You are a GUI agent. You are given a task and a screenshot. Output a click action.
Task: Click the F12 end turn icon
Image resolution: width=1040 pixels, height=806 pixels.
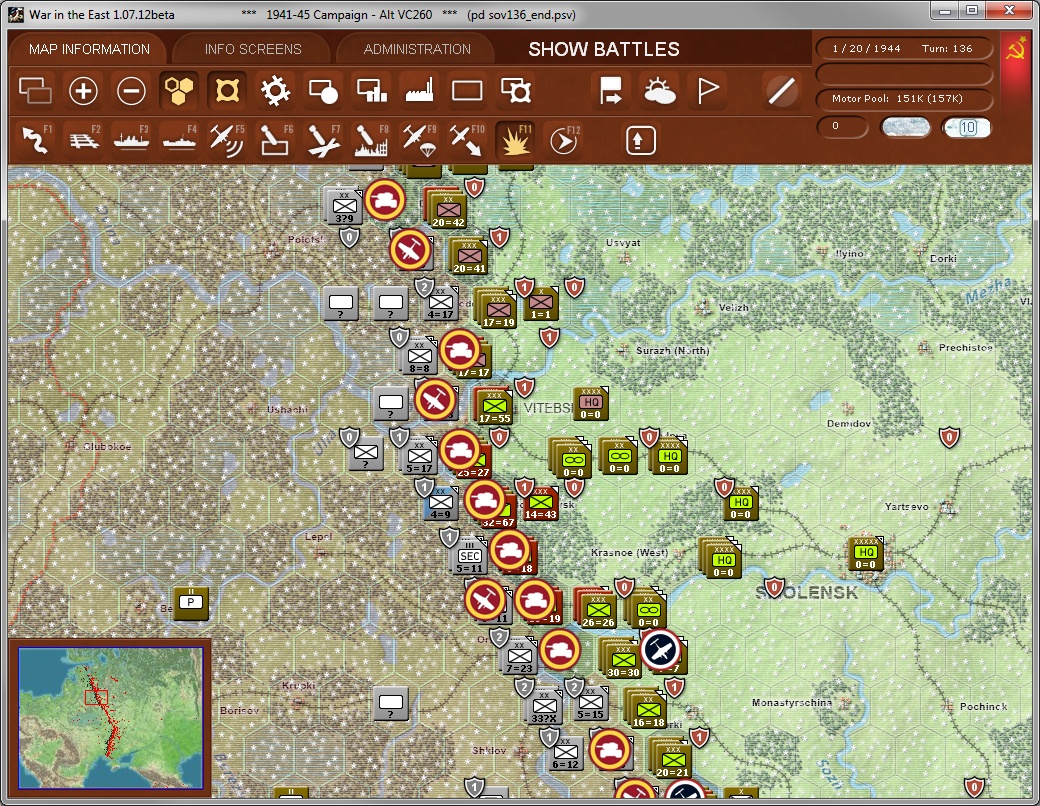coord(561,139)
